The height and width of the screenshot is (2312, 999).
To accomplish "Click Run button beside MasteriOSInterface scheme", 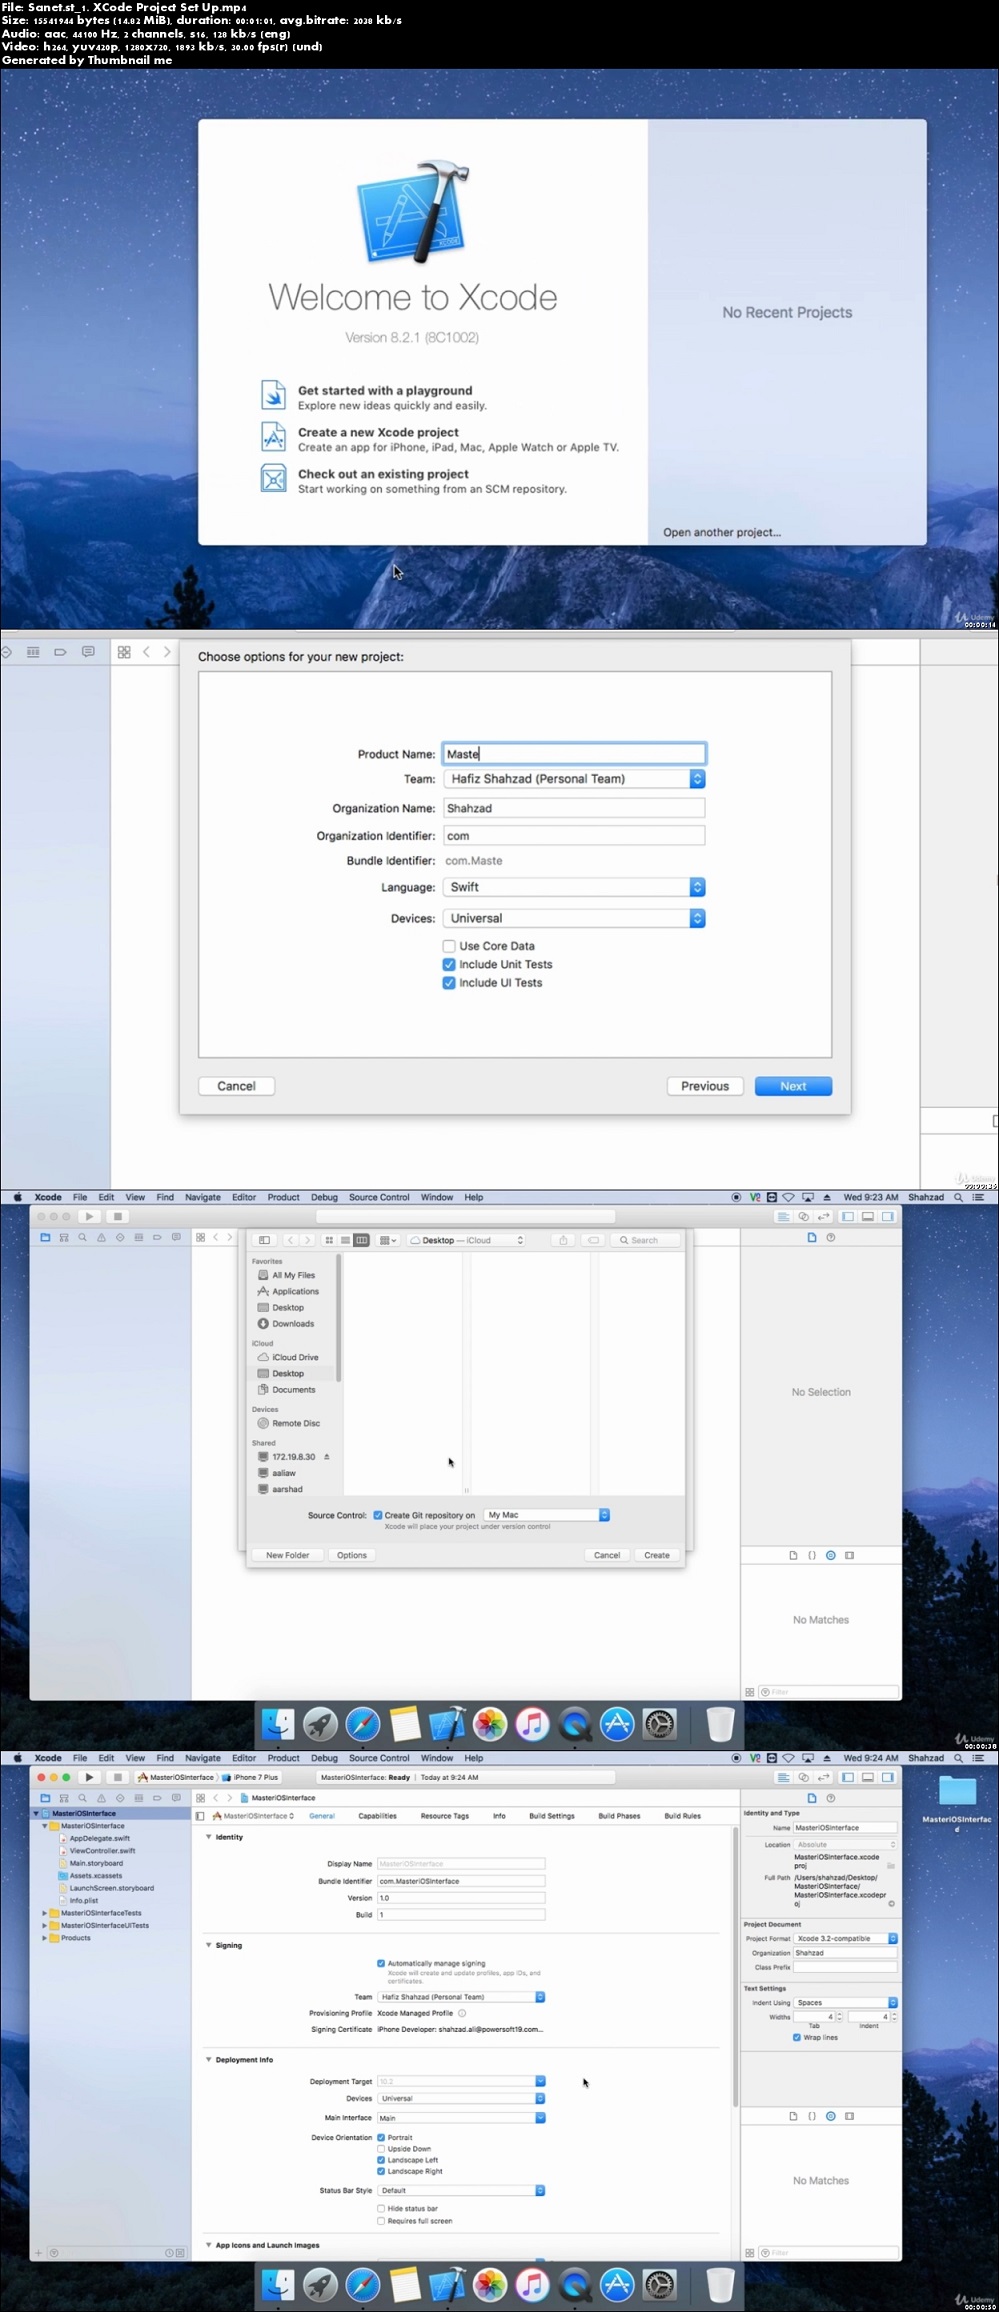I will (x=89, y=1777).
